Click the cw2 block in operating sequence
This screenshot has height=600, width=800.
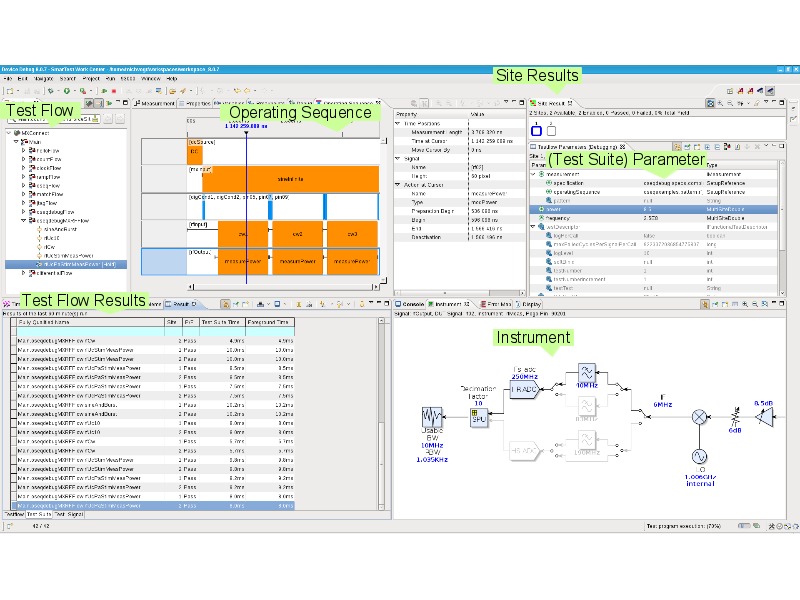(x=297, y=234)
